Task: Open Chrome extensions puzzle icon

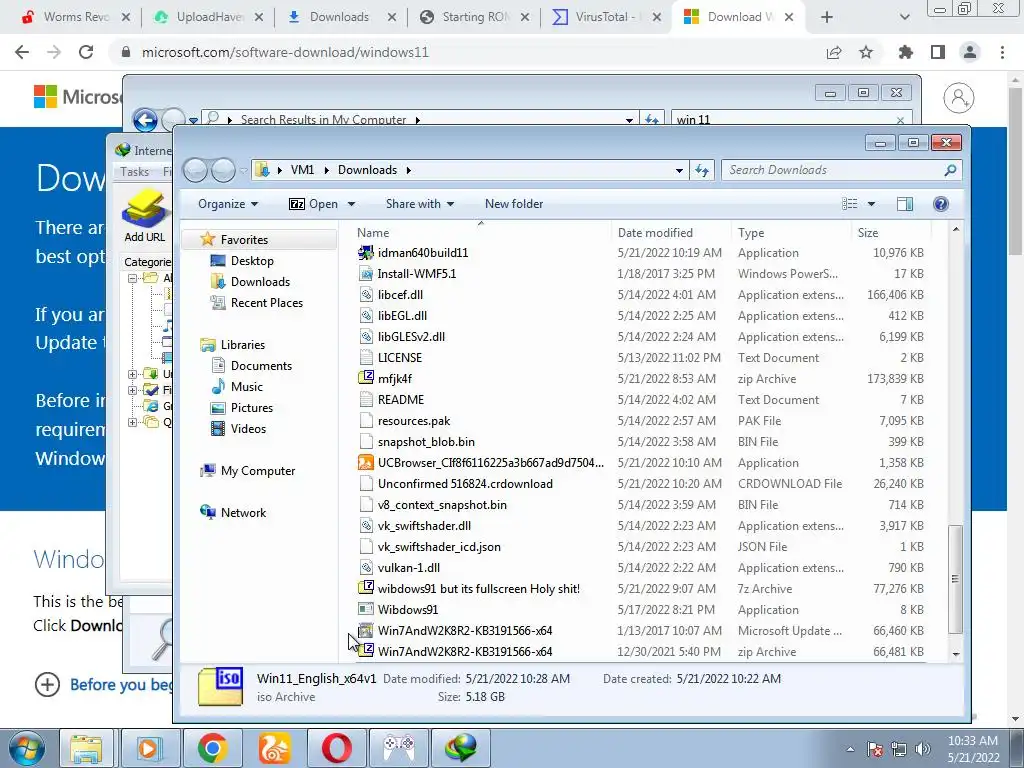Action: 905,52
